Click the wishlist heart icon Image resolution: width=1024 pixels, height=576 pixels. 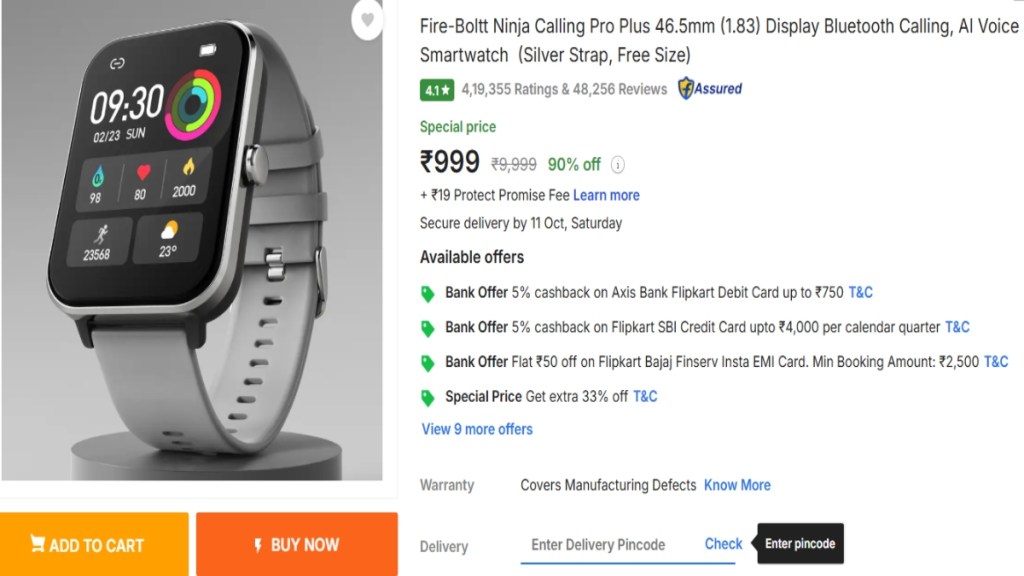click(x=368, y=19)
